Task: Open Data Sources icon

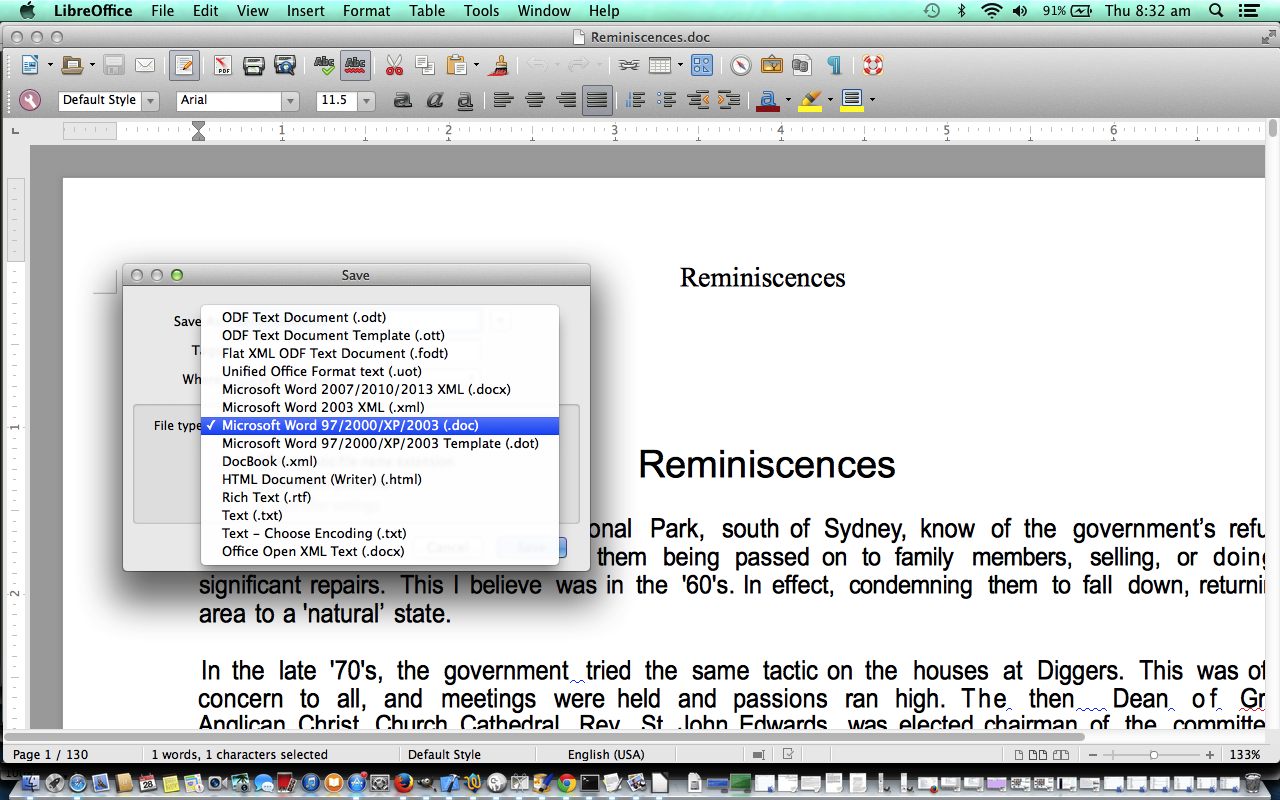Action: (x=802, y=66)
